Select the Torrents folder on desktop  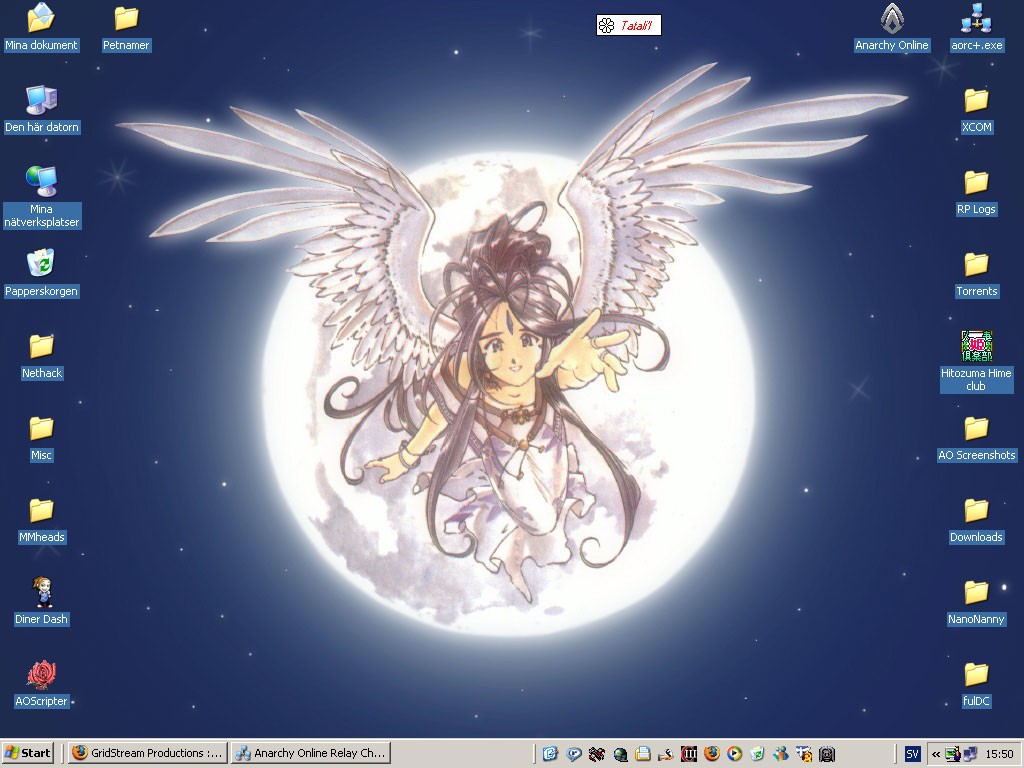(976, 265)
